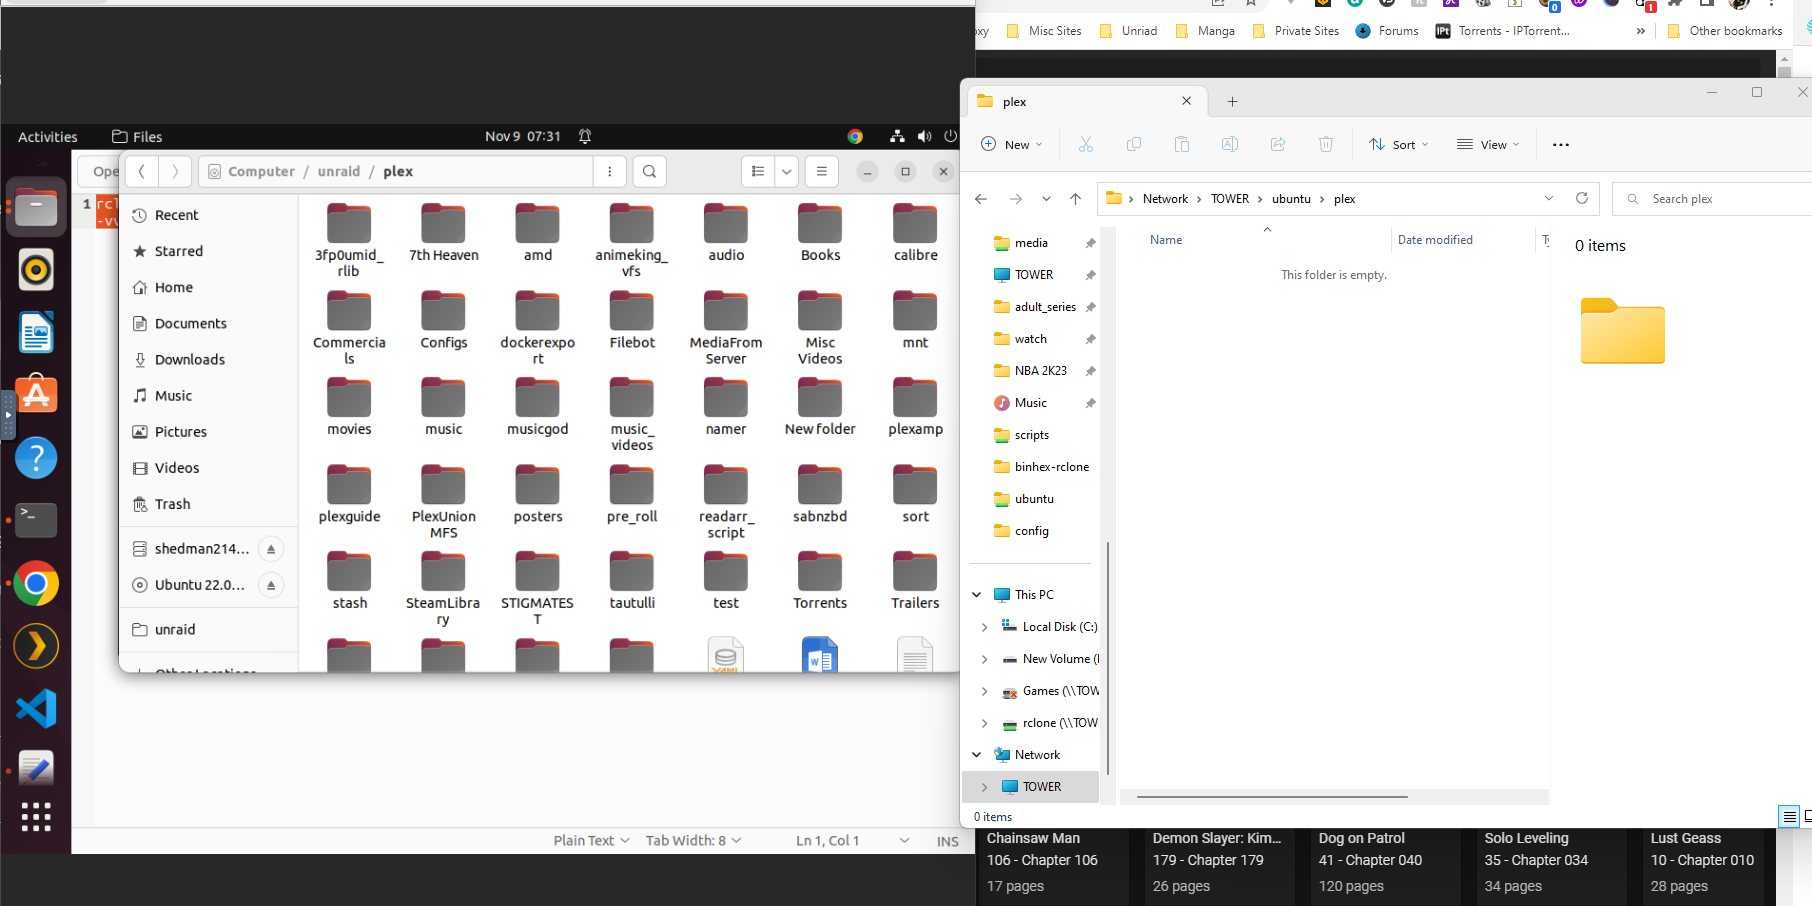Viewport: 1812px width, 906px height.
Task: Open the See more options menu in Explorer
Action: (x=1561, y=144)
